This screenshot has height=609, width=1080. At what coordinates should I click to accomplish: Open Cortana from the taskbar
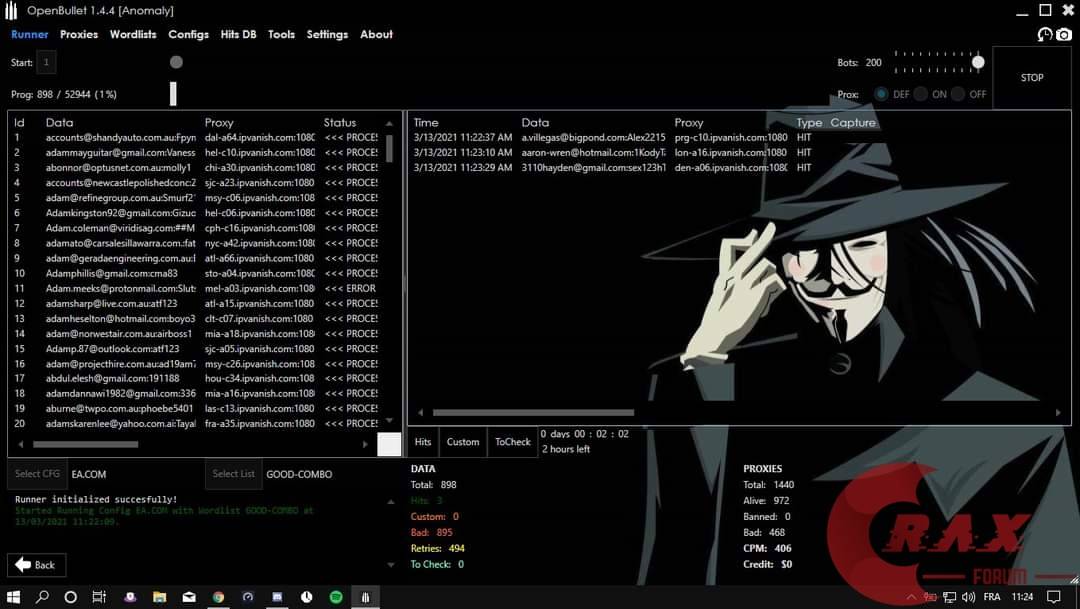[x=70, y=597]
